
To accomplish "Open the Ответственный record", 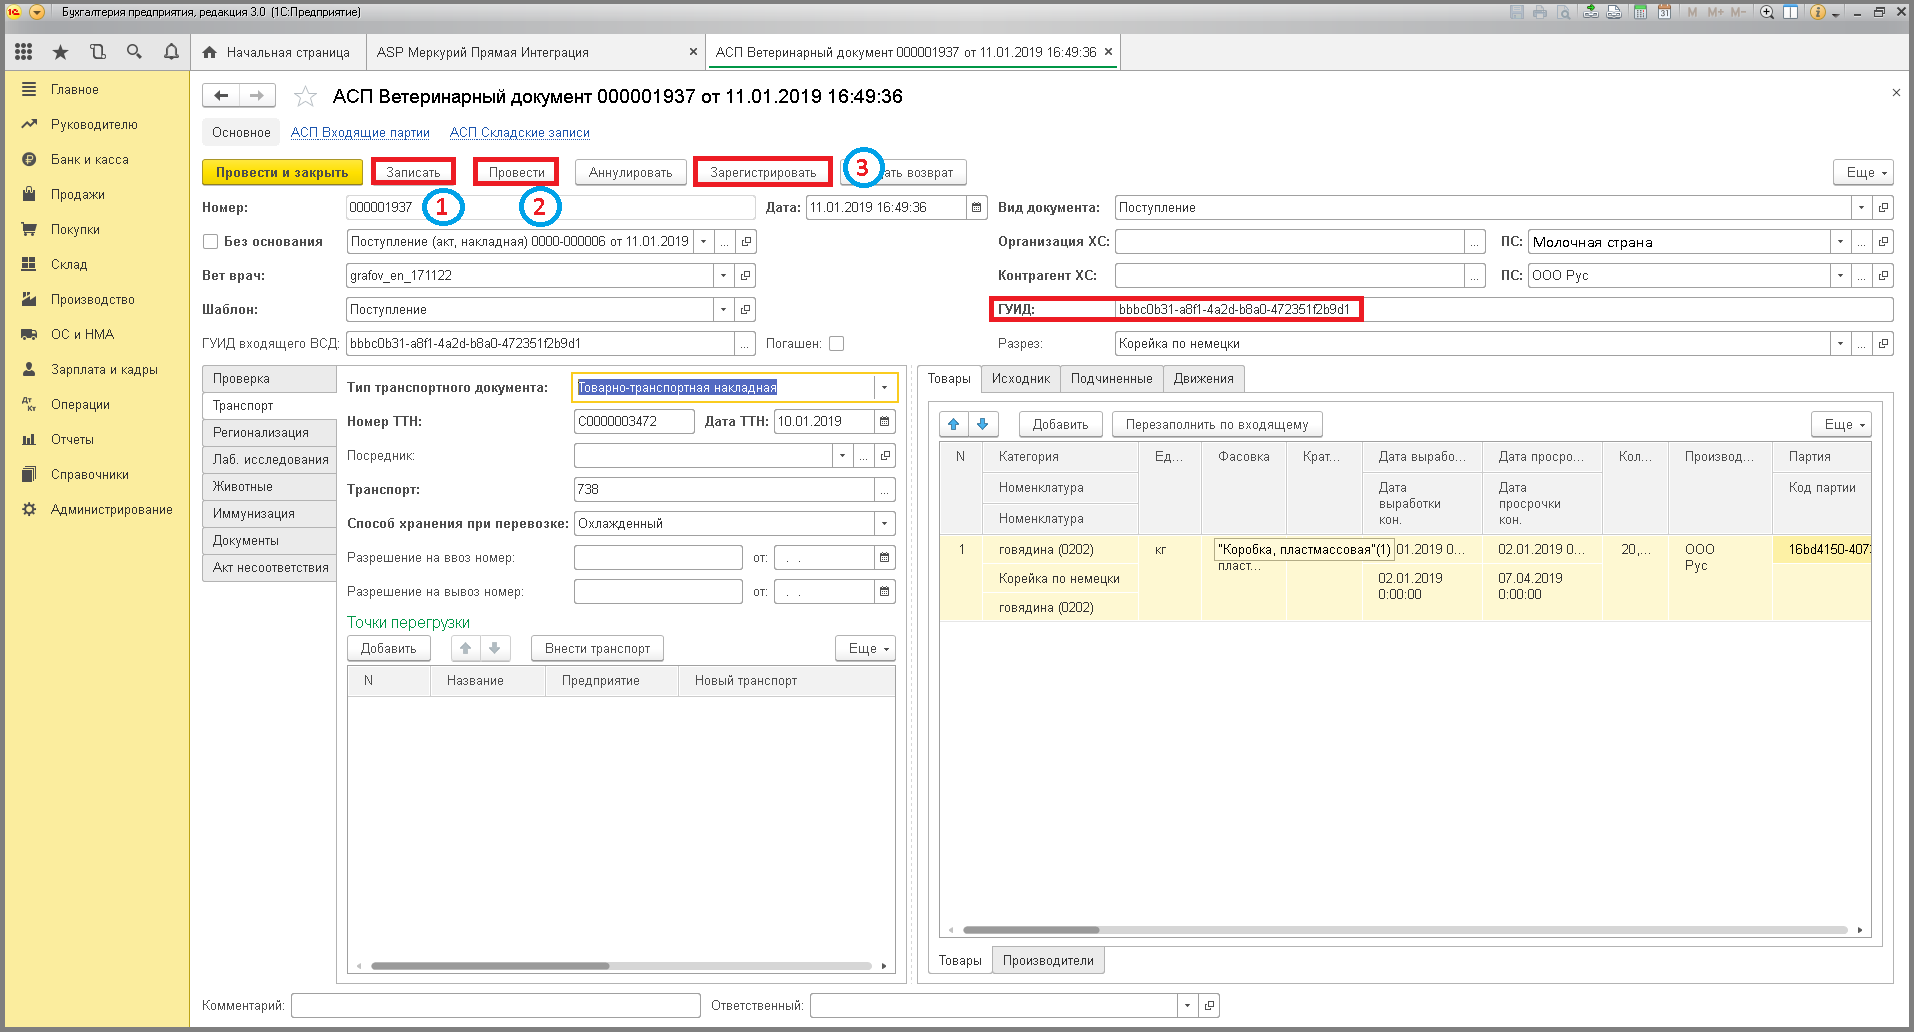I will pos(1209,1005).
